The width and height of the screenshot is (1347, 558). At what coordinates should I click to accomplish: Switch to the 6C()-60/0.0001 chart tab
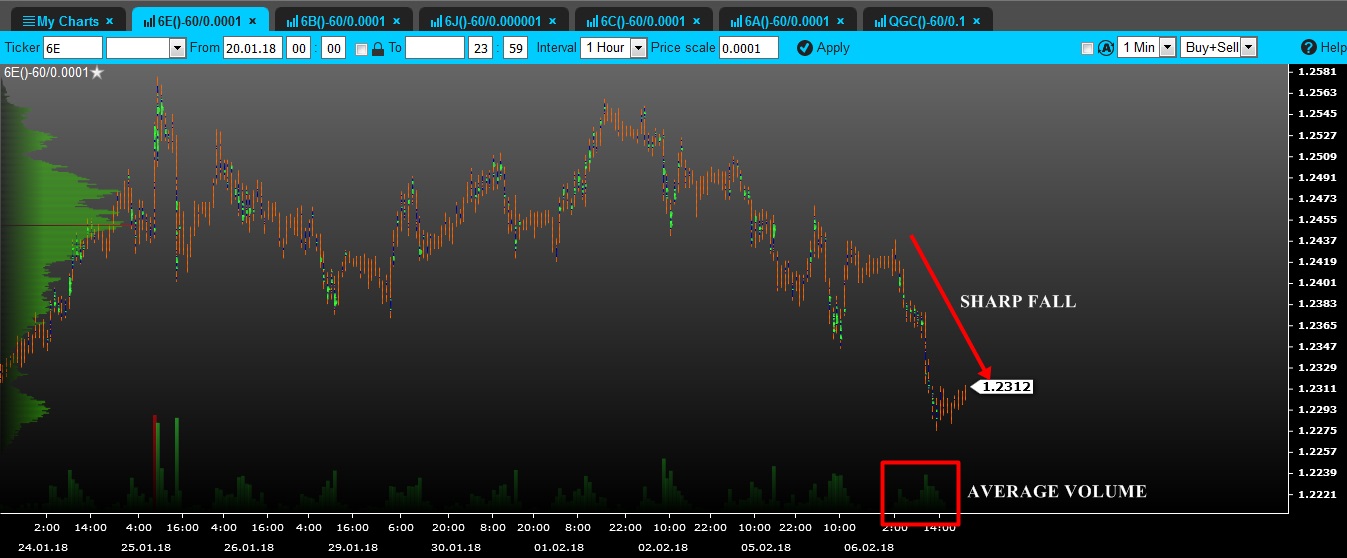coord(644,20)
